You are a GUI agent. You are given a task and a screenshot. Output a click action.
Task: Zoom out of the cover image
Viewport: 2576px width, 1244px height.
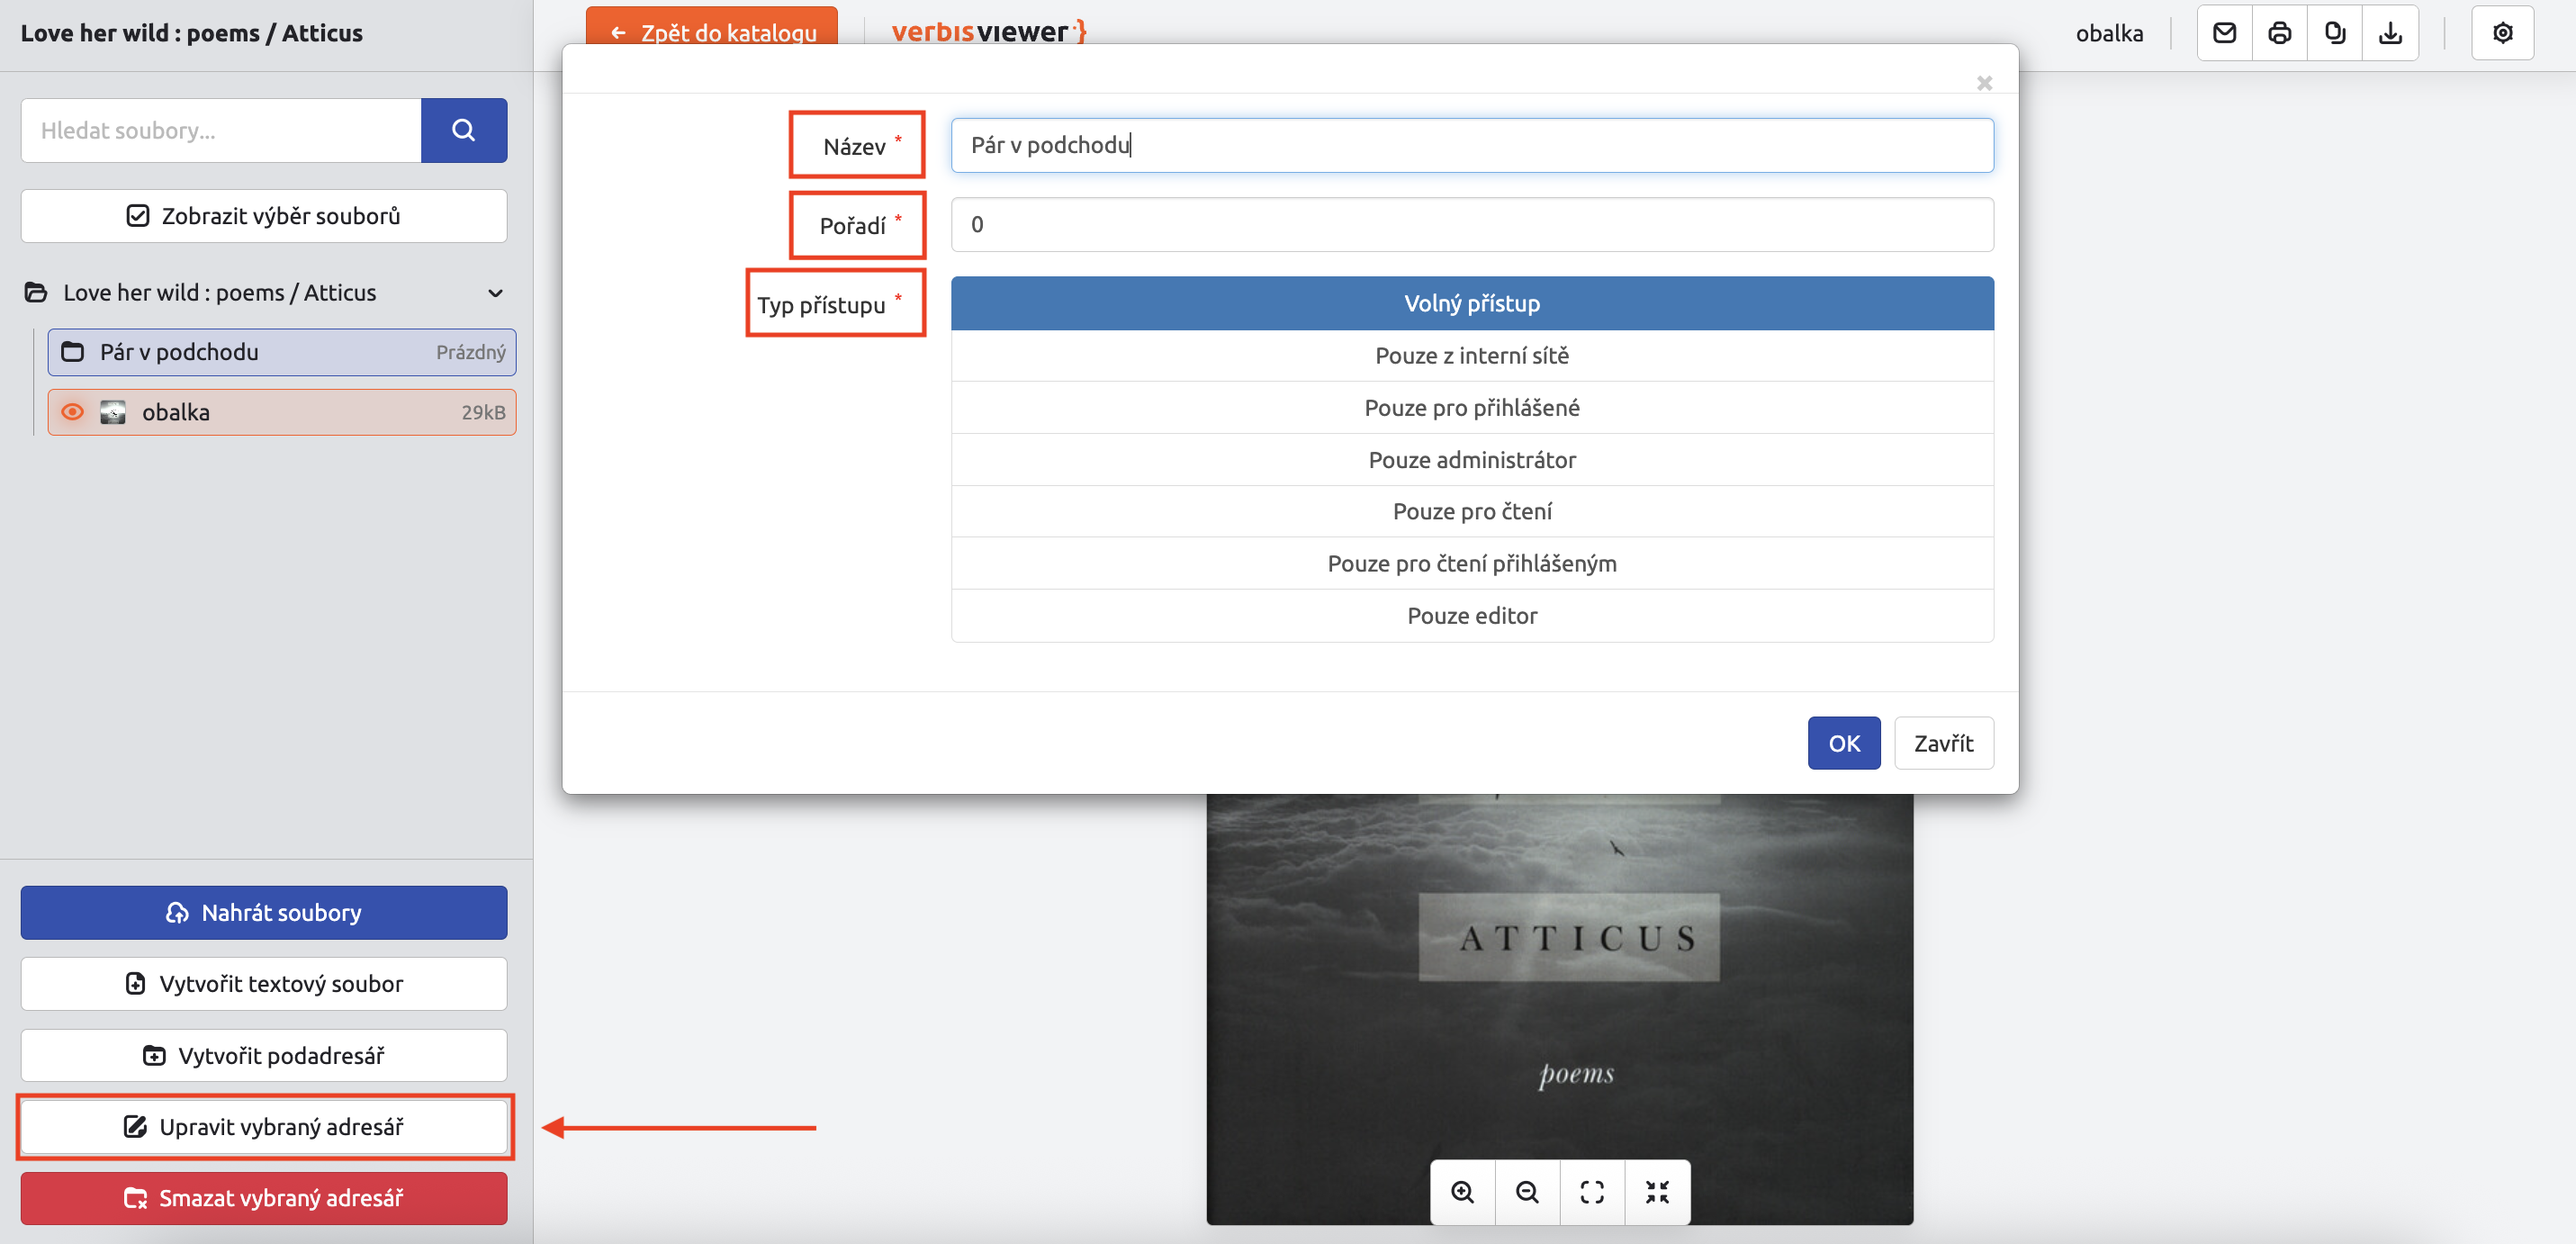click(x=1527, y=1191)
